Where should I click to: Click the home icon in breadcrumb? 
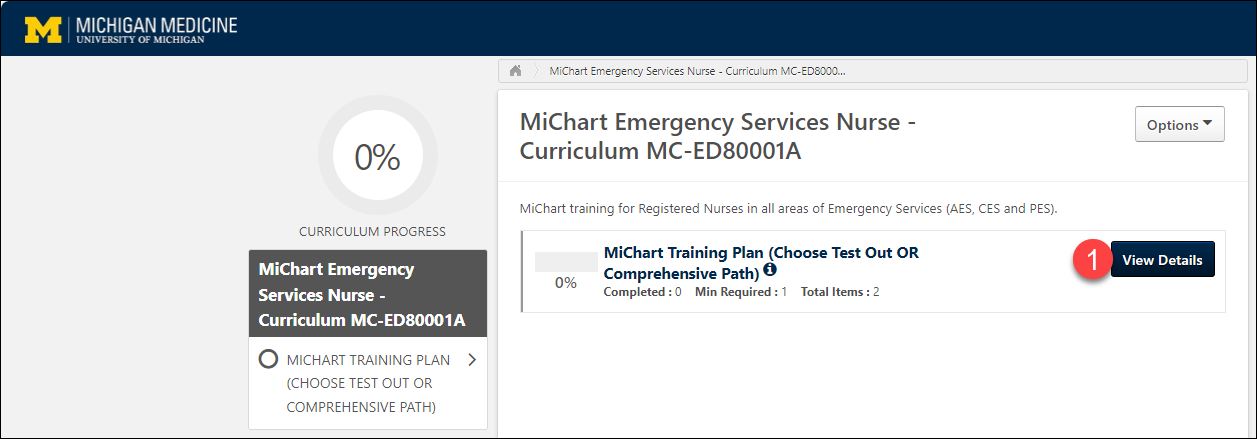516,72
